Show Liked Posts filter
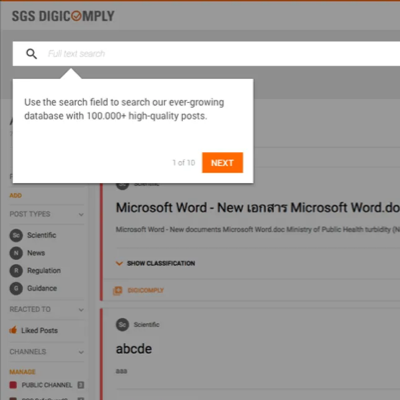Viewport: 400px width, 400px height. coord(39,331)
